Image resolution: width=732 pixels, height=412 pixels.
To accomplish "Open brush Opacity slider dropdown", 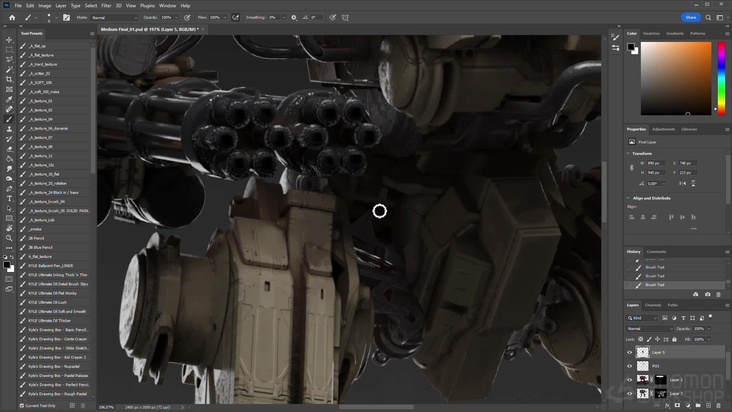I will [x=176, y=18].
